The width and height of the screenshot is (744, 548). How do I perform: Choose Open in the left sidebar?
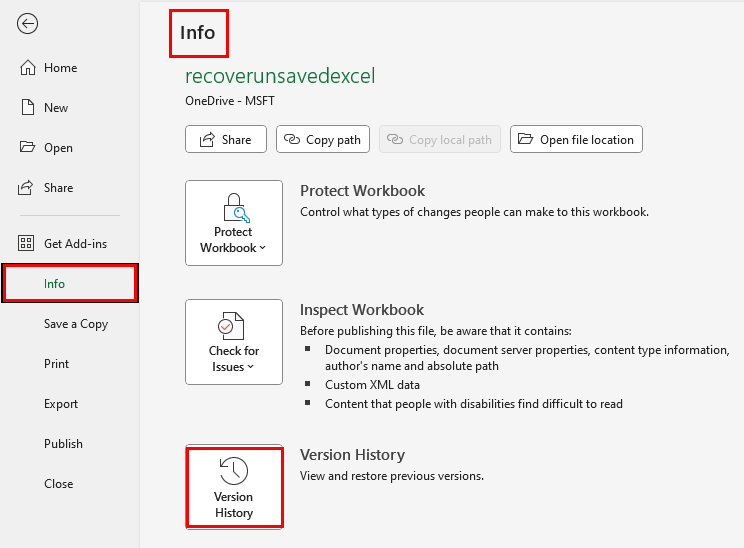click(x=58, y=148)
